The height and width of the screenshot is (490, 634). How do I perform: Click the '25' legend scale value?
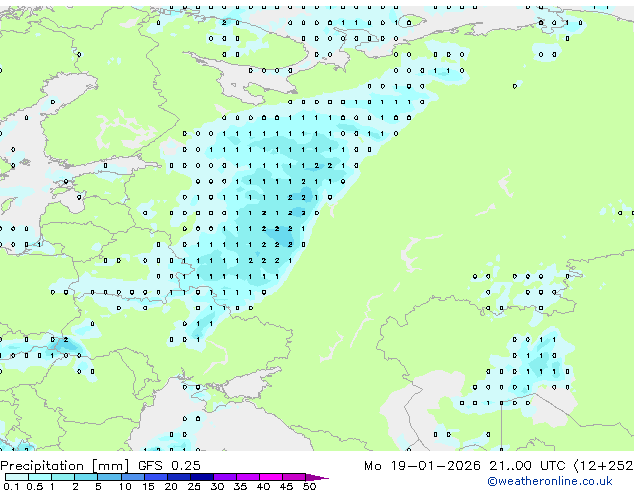click(194, 486)
